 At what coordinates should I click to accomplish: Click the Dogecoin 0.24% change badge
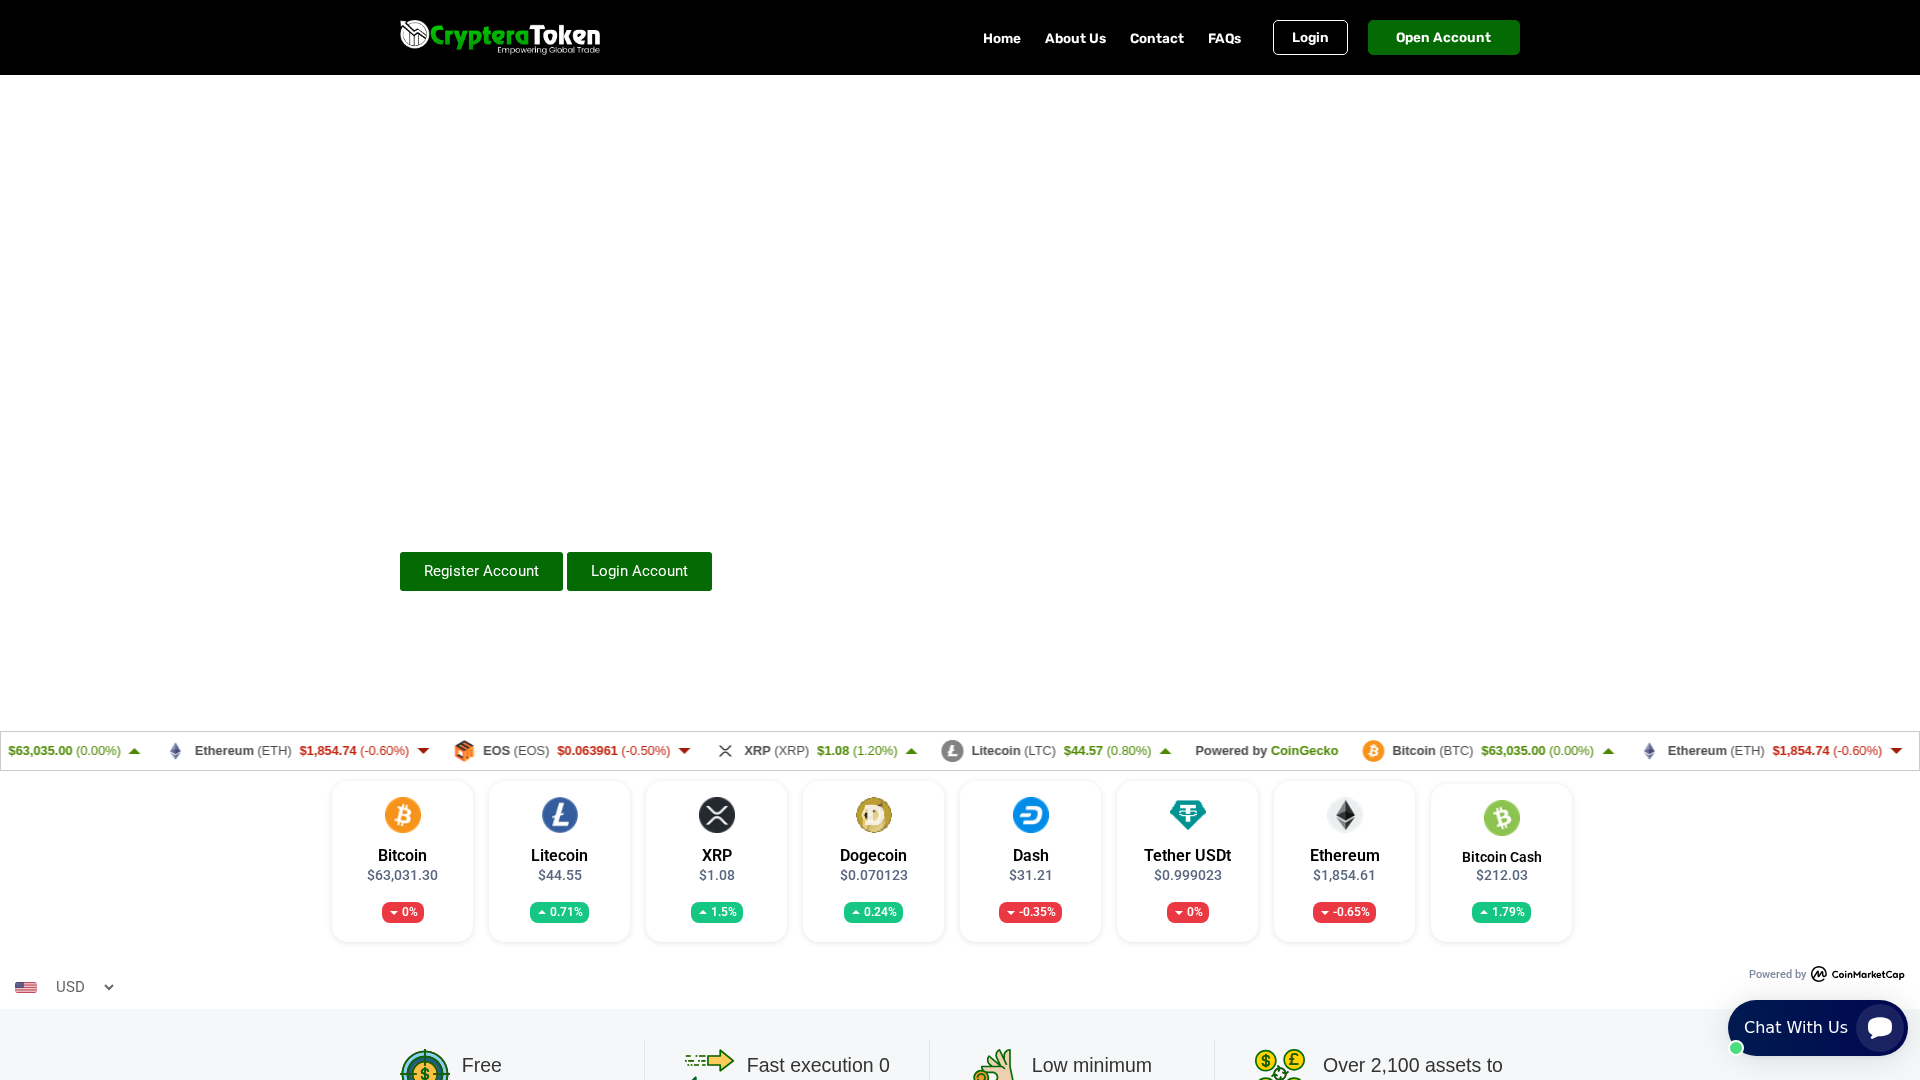point(874,912)
